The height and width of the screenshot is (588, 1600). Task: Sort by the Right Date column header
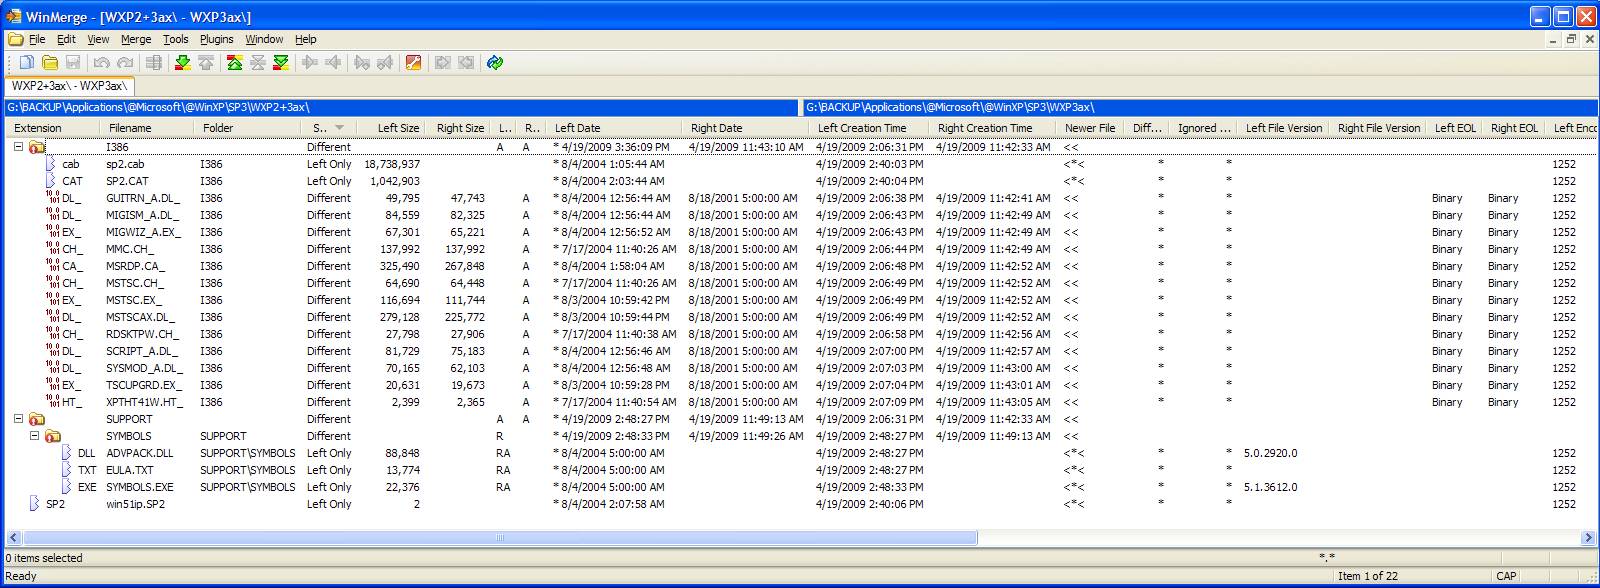(x=745, y=128)
